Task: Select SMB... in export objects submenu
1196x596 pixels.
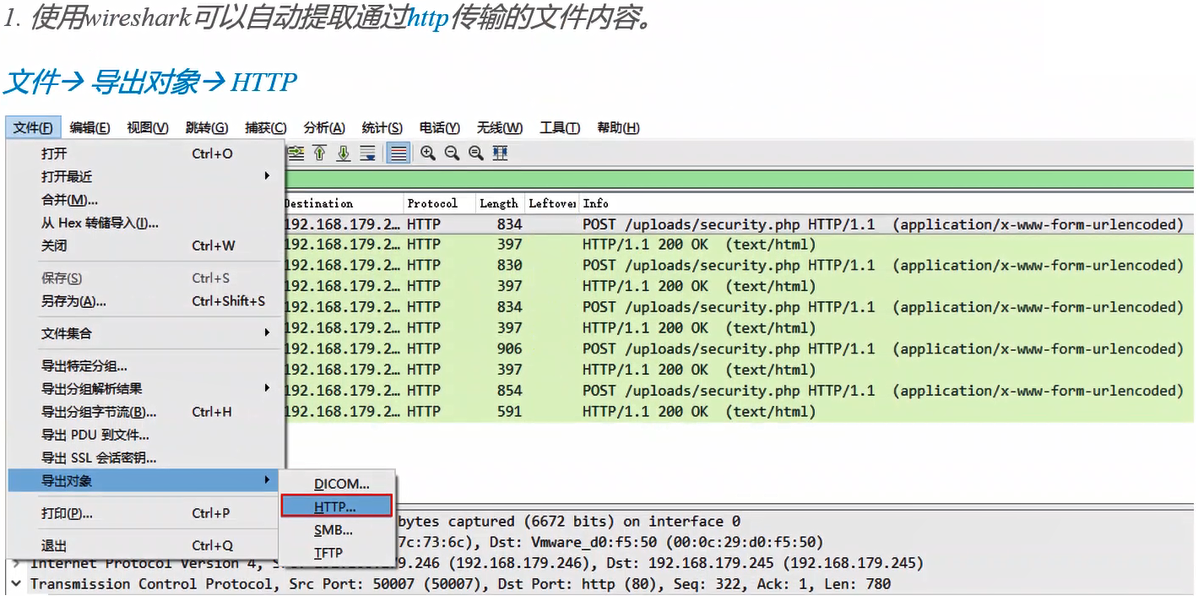Action: [337, 530]
